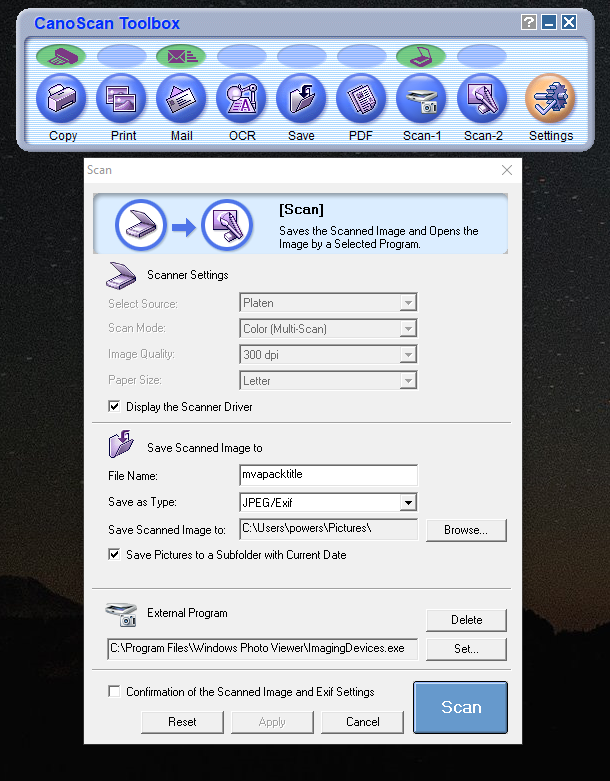Open the Image Quality dropdown
Image resolution: width=610 pixels, height=781 pixels.
coord(407,355)
